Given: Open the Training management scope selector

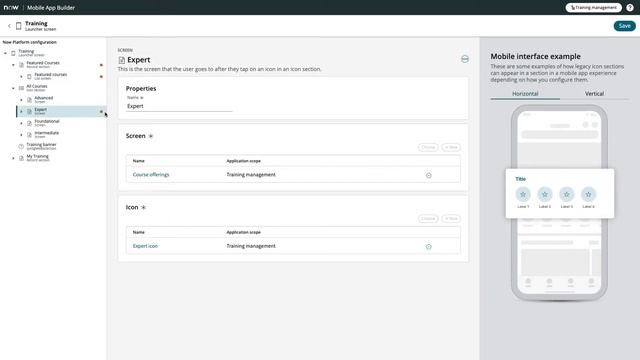Looking at the screenshot, I should (x=593, y=7).
